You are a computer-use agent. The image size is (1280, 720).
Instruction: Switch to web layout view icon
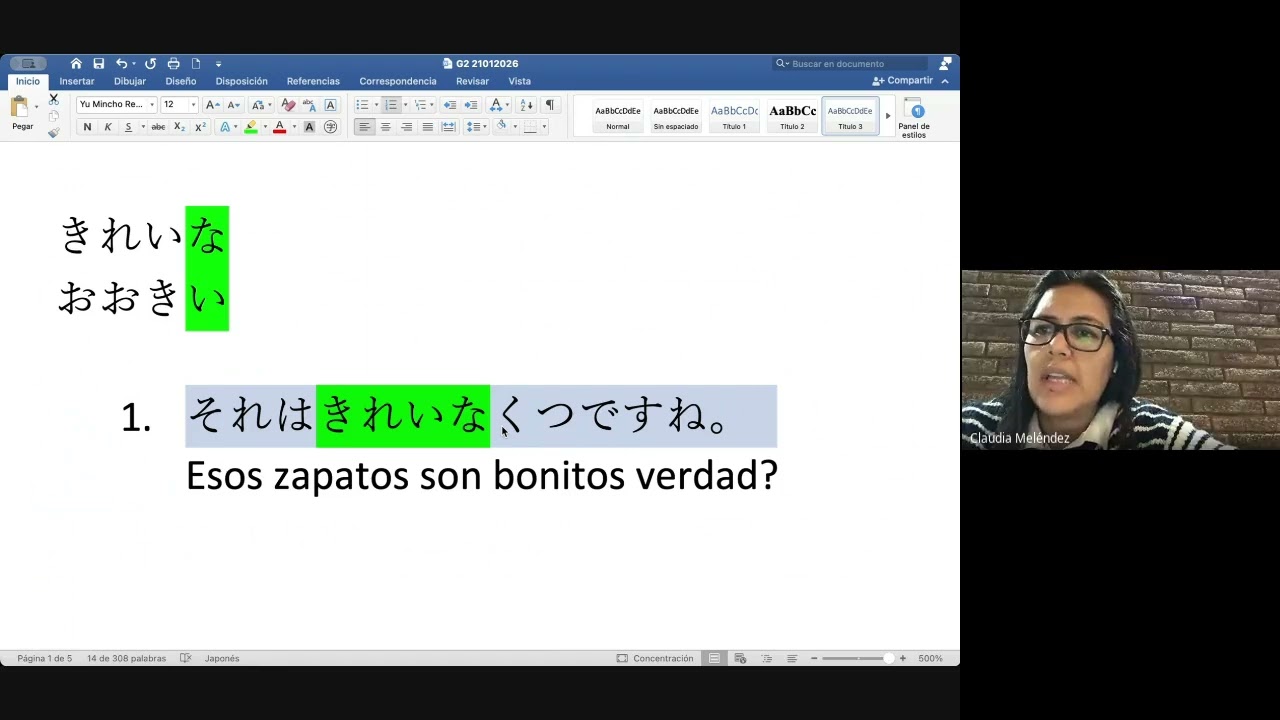tap(740, 658)
